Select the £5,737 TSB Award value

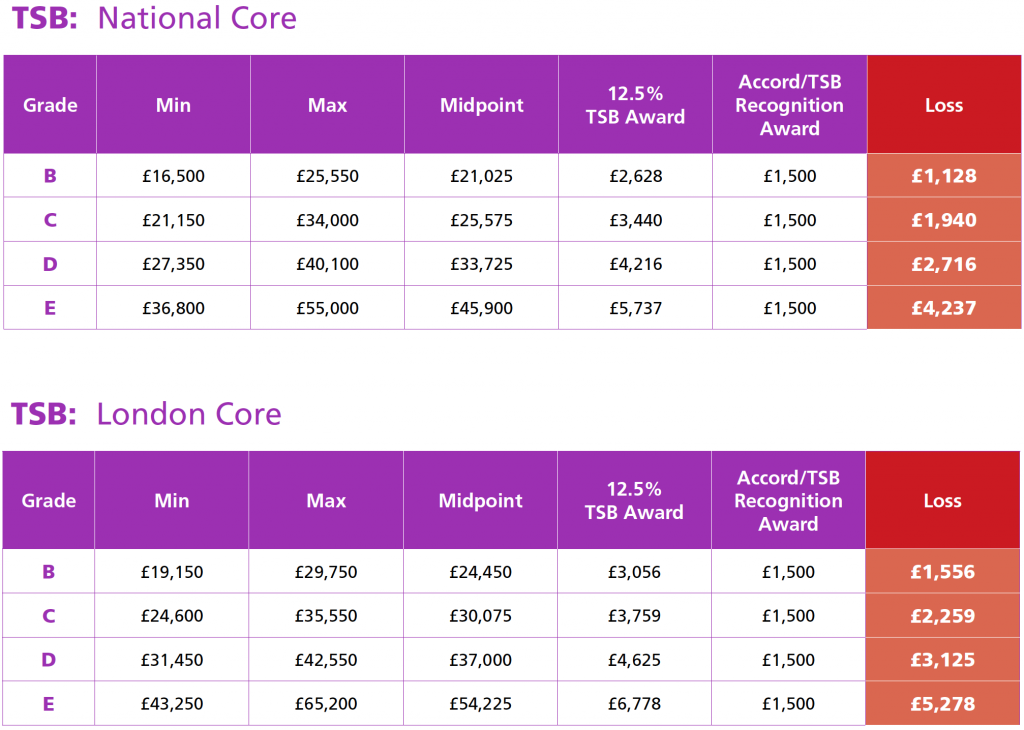click(635, 308)
